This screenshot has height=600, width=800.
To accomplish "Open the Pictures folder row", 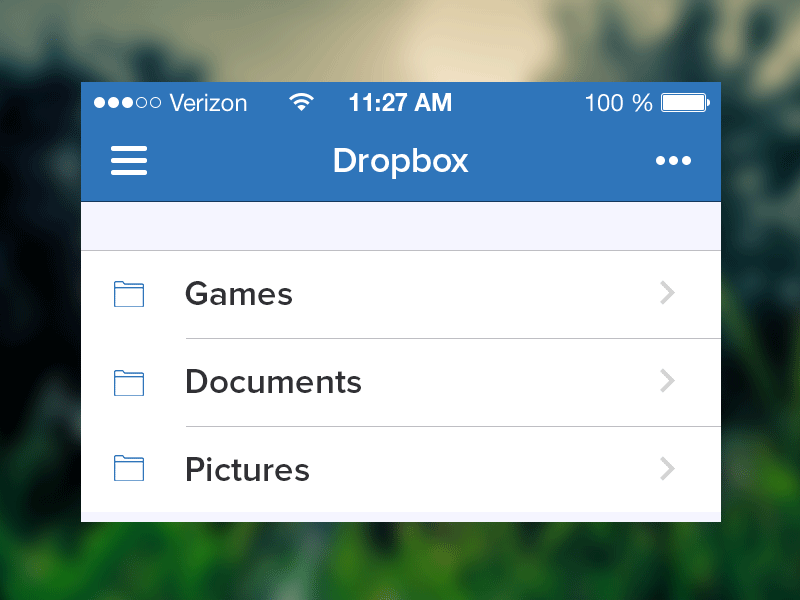I will [400, 469].
